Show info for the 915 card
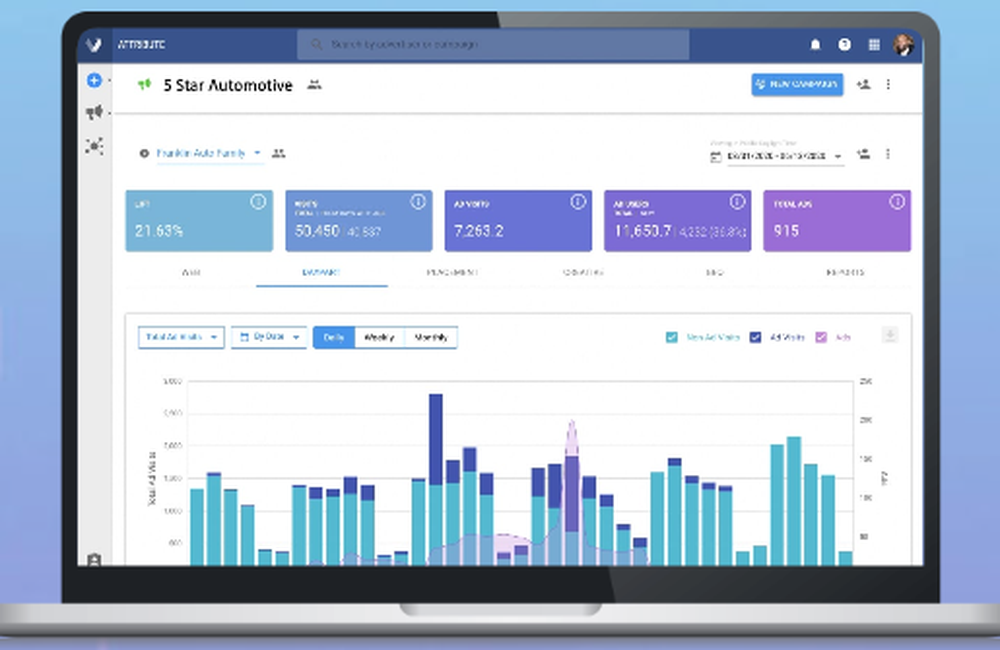 pyautogui.click(x=897, y=202)
